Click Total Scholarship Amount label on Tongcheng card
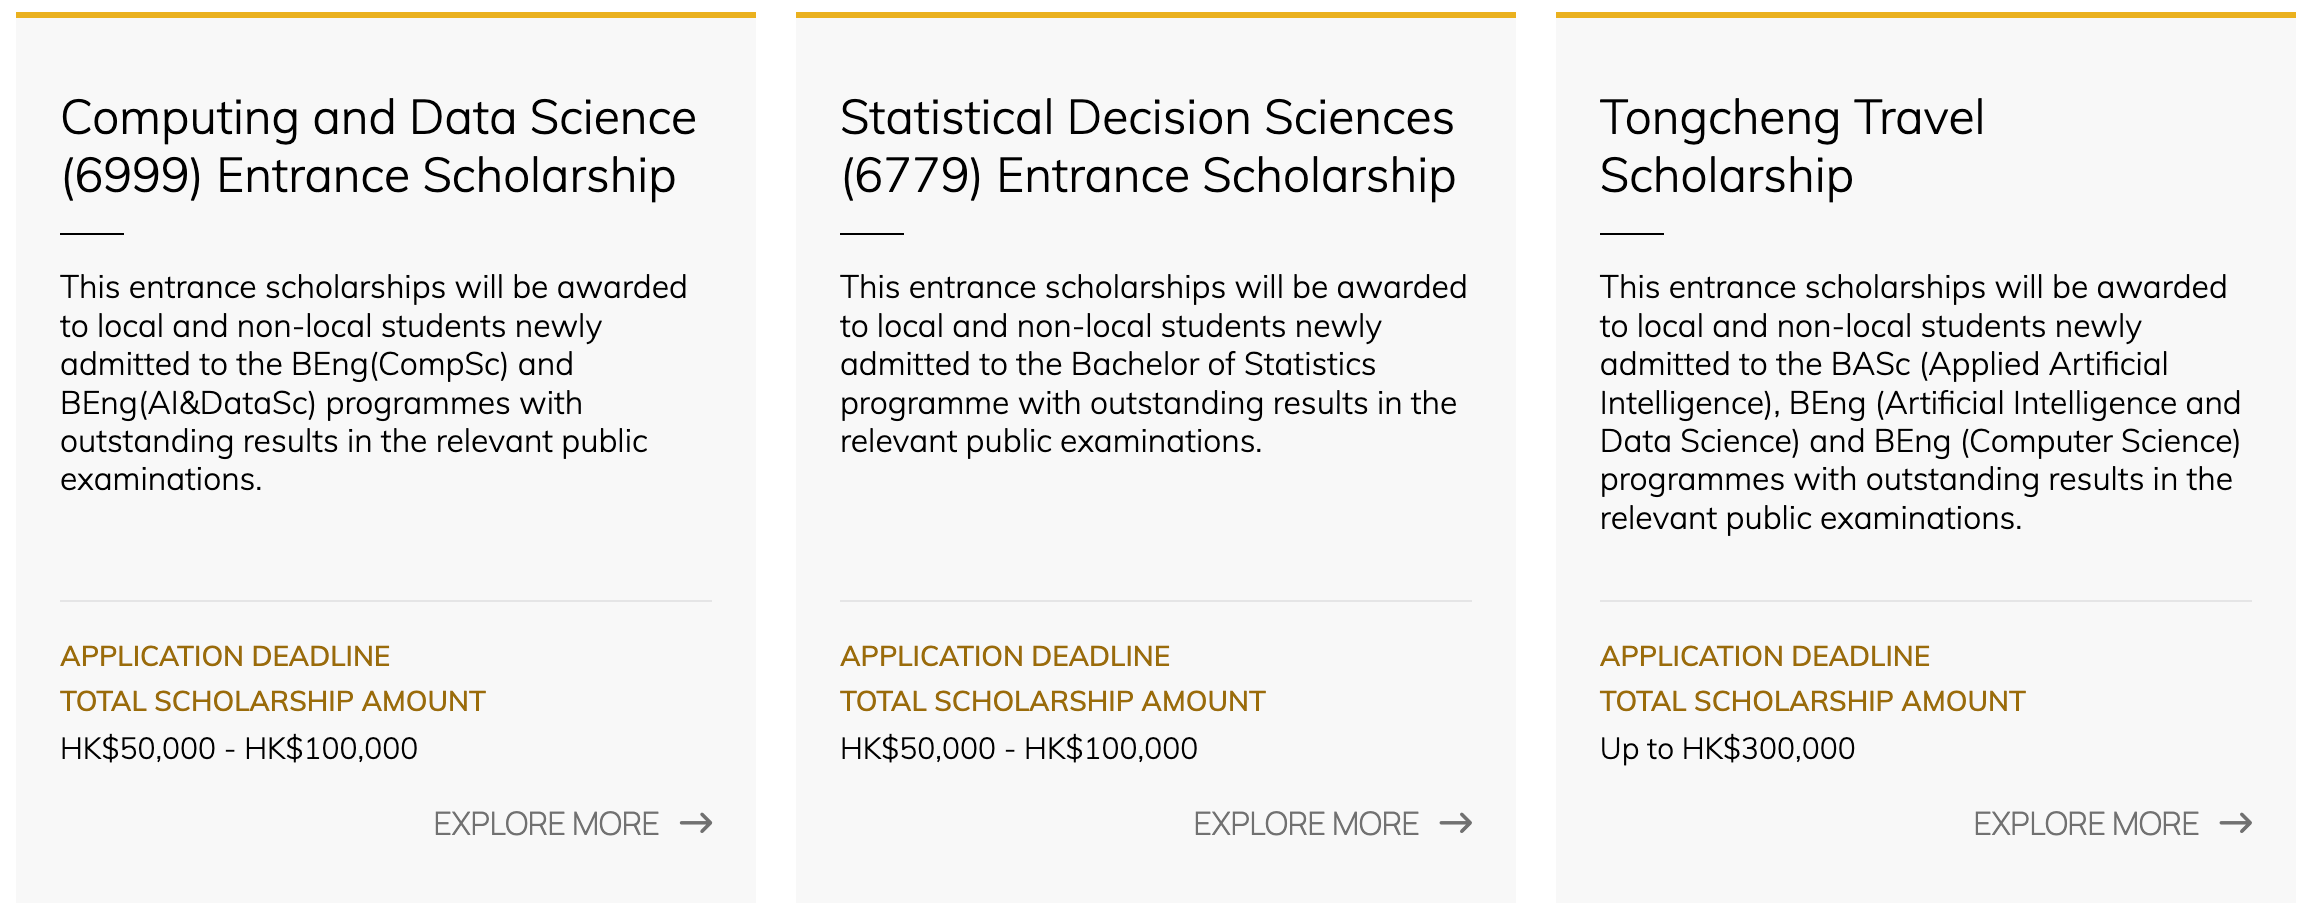 tap(1813, 701)
